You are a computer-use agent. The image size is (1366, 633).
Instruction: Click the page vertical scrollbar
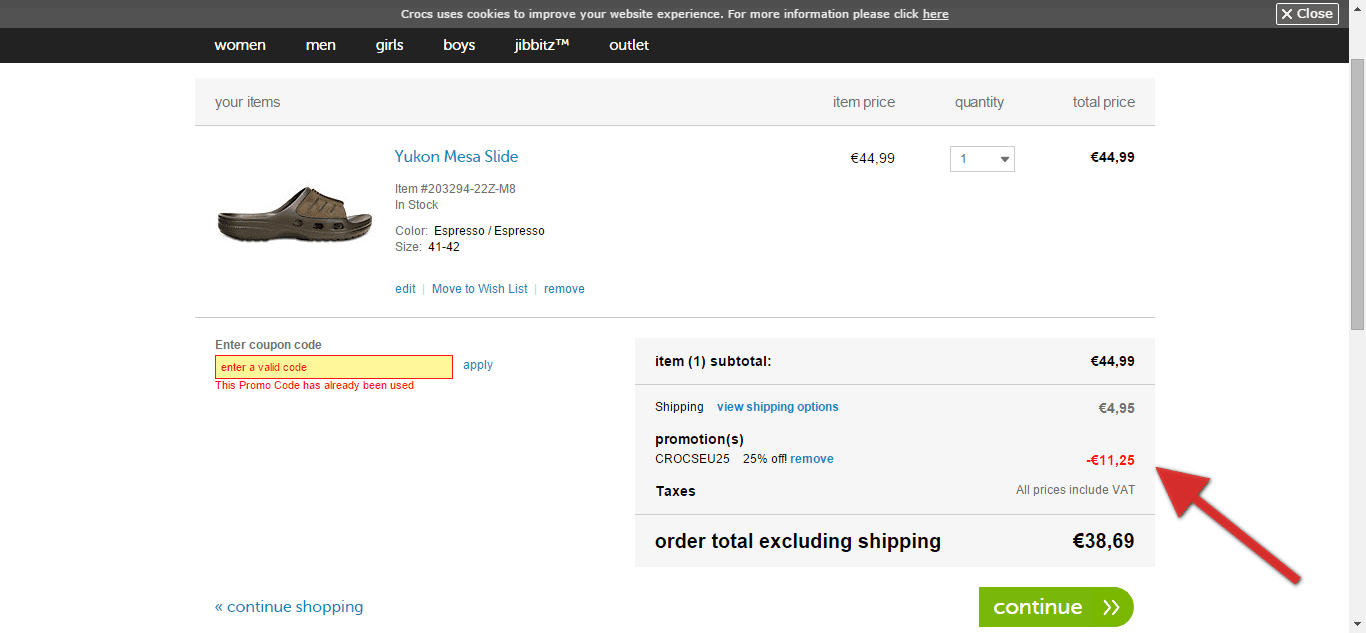(x=1357, y=195)
